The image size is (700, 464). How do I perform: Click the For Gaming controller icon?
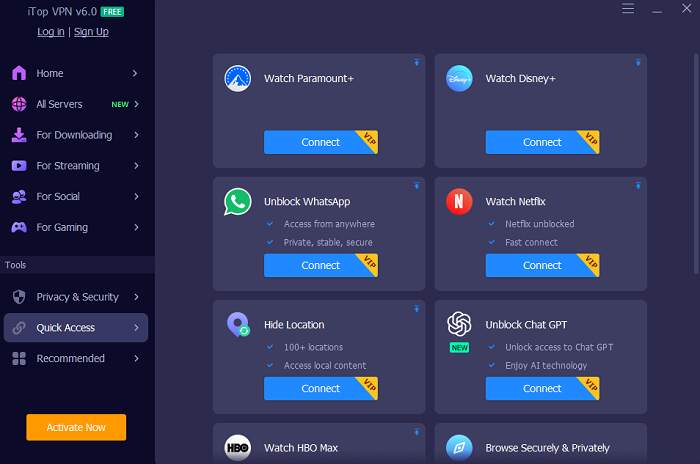coord(19,227)
